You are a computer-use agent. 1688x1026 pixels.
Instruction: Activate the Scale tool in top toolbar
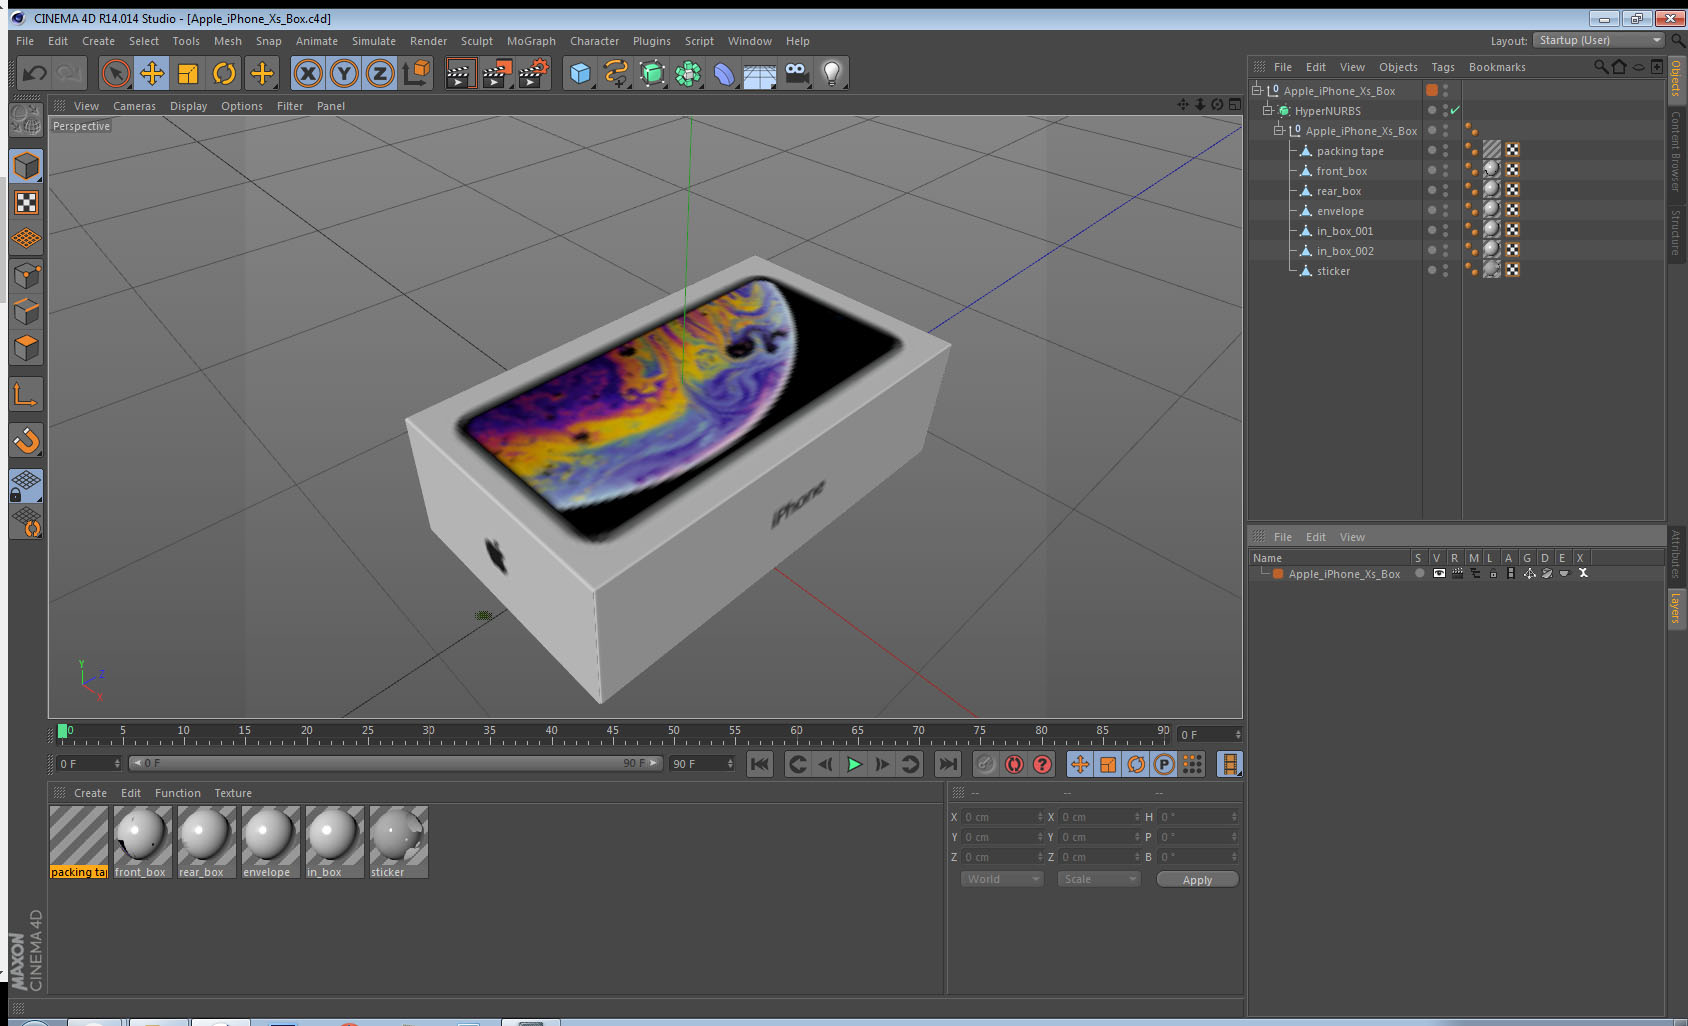click(188, 73)
